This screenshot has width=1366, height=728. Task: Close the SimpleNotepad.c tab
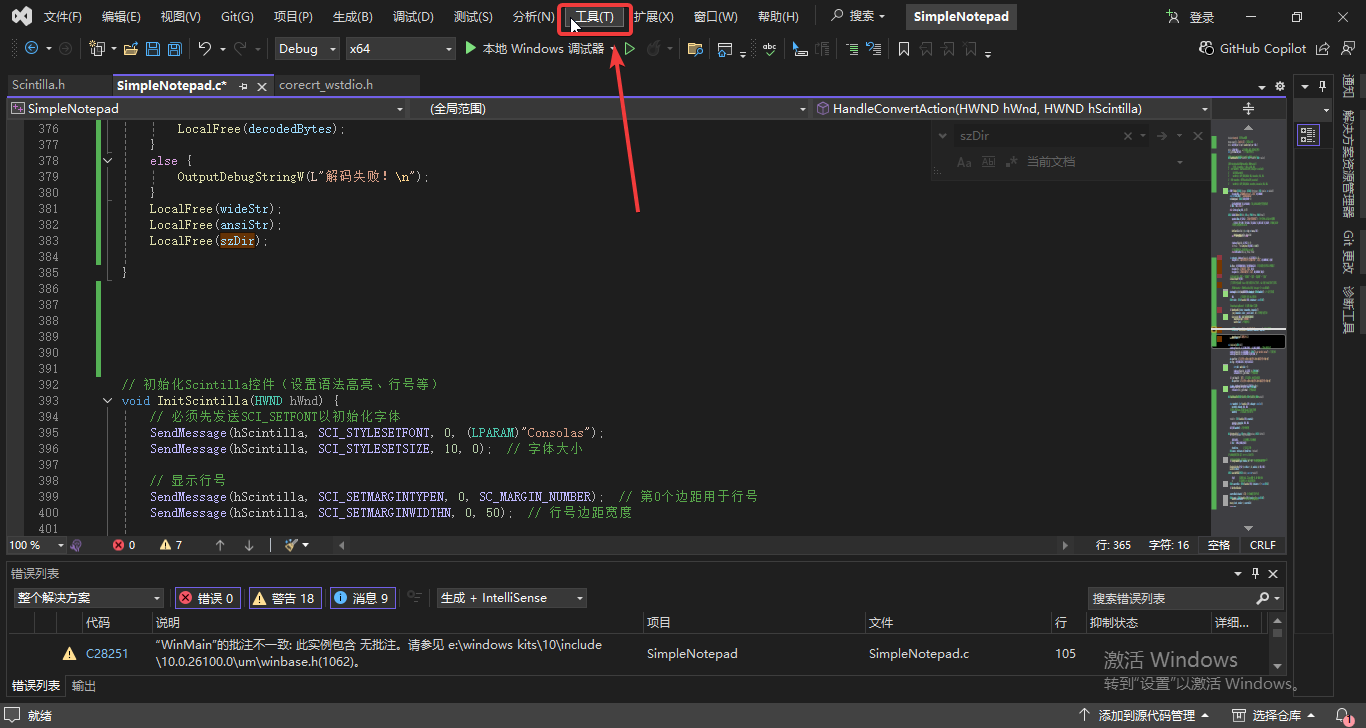(x=263, y=87)
